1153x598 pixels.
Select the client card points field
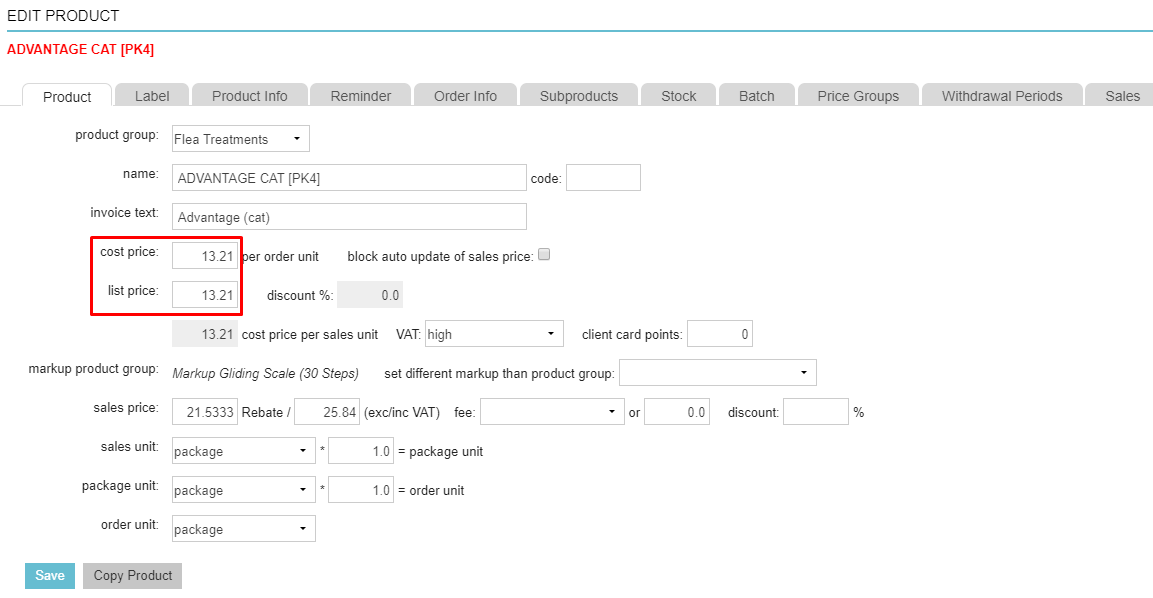[719, 334]
